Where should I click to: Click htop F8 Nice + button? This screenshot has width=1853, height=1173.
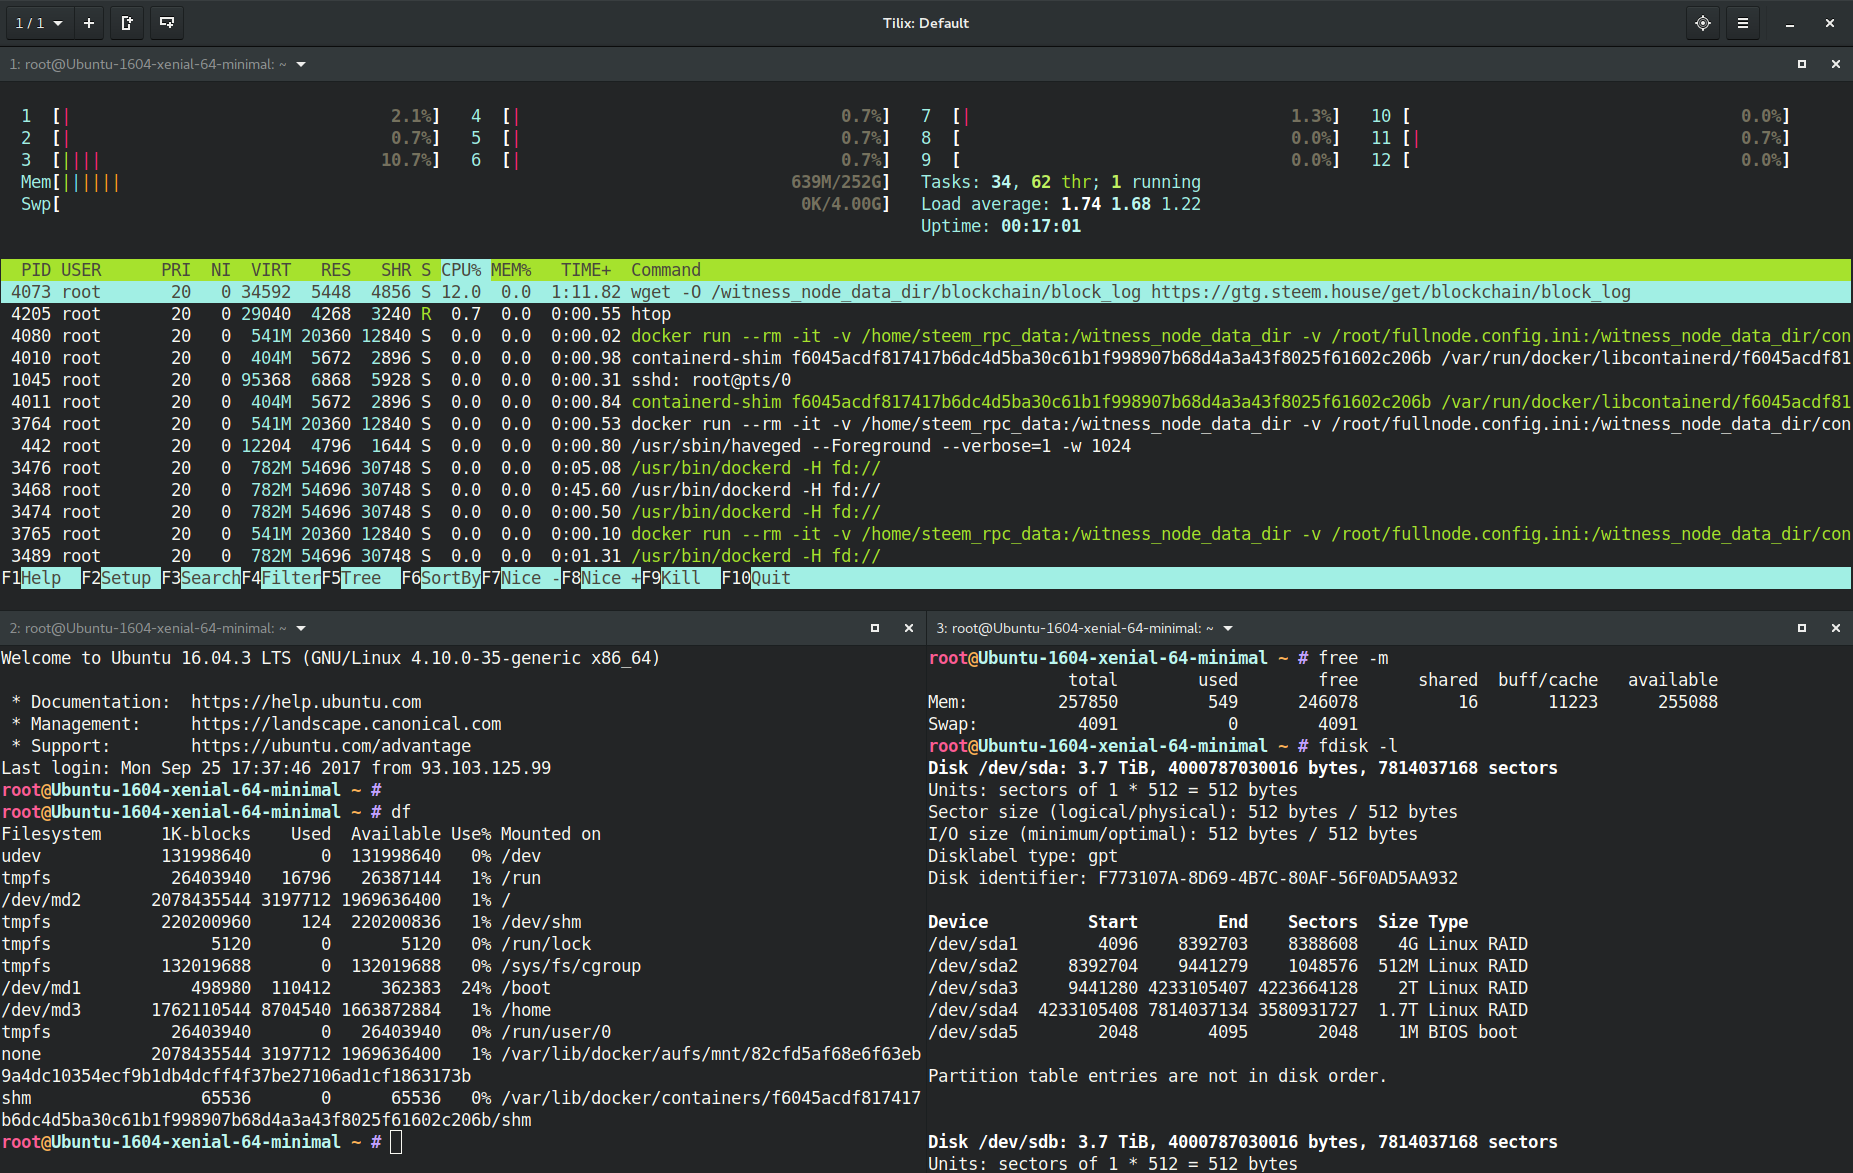click(601, 578)
